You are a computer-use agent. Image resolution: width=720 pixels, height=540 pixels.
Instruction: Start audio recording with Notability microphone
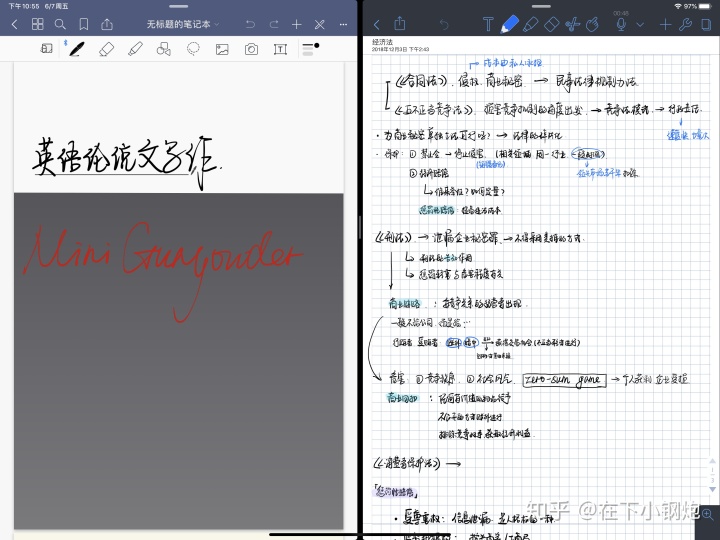[621, 24]
